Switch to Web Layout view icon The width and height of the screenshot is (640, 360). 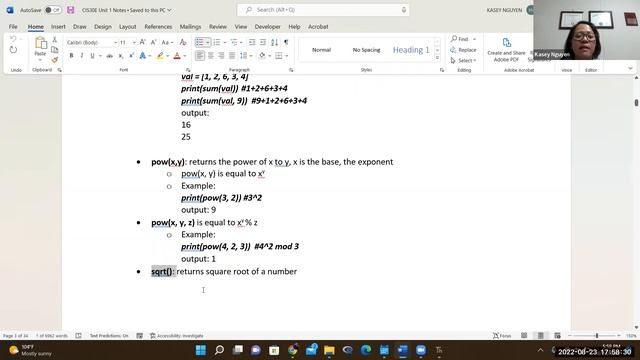pyautogui.click(x=558, y=336)
